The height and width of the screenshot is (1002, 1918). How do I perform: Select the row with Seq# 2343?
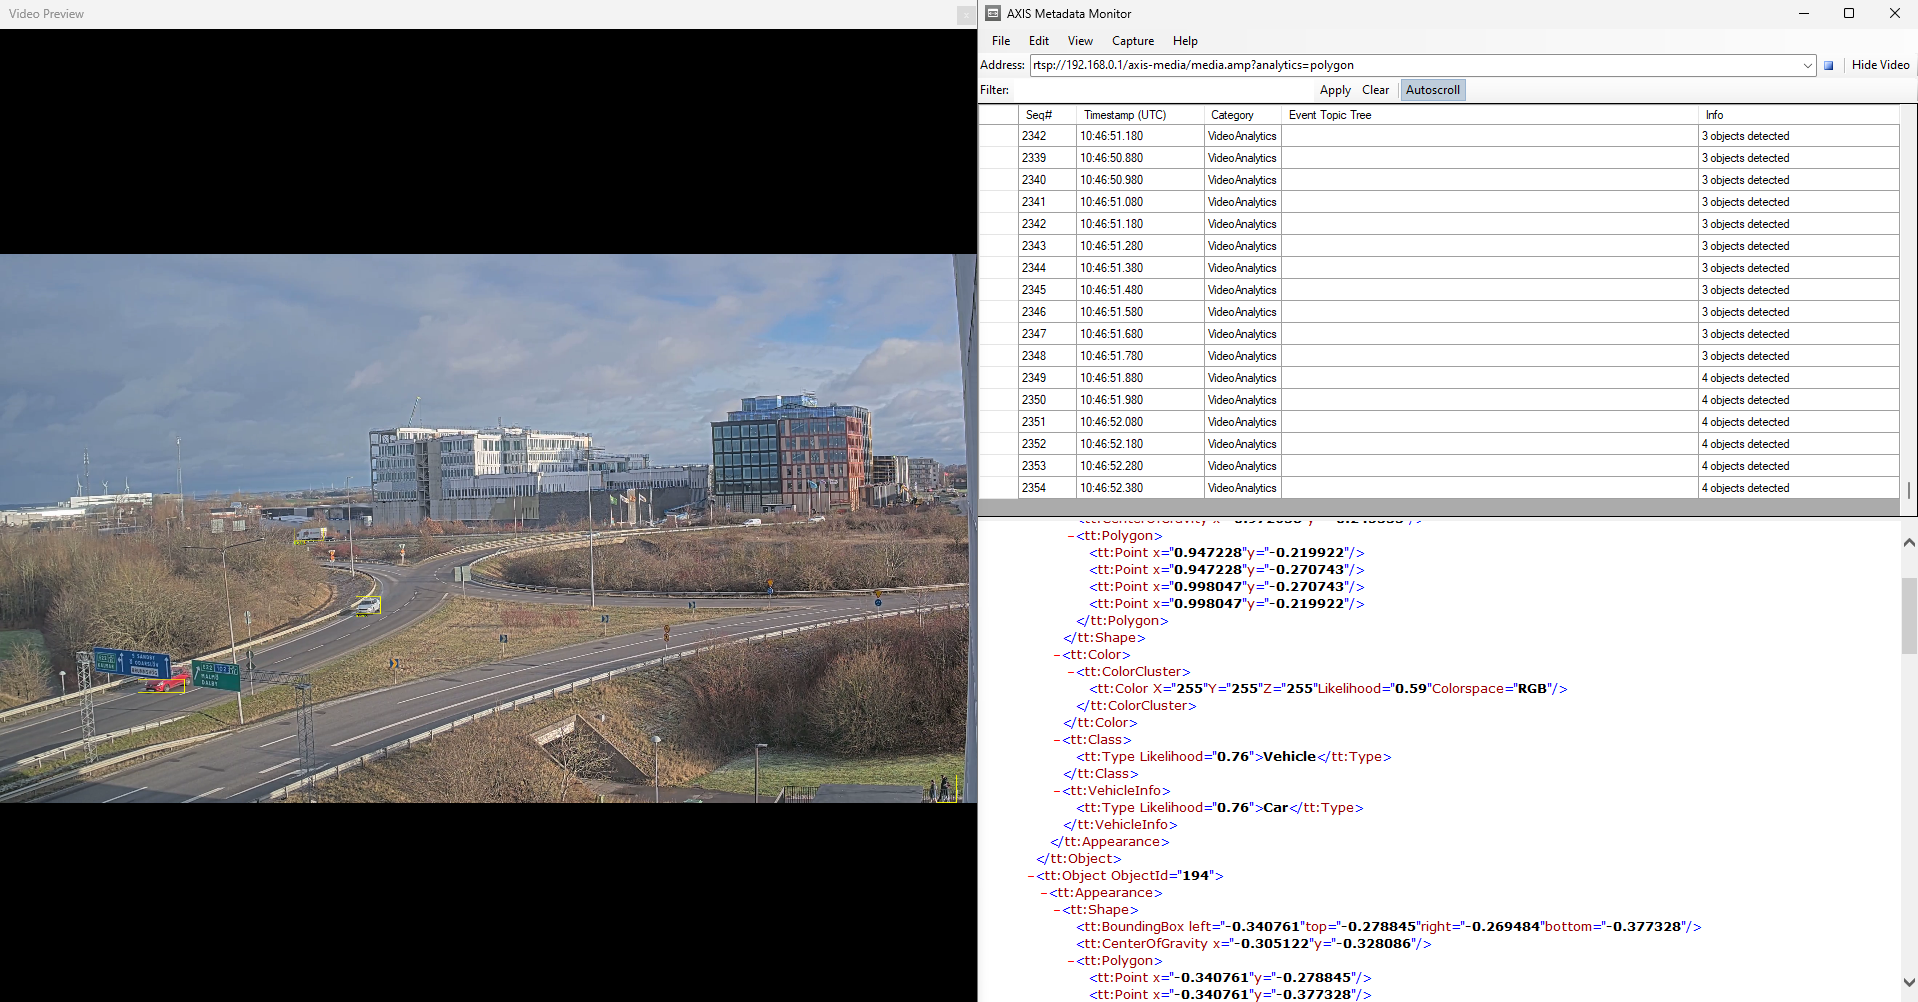click(x=1439, y=246)
